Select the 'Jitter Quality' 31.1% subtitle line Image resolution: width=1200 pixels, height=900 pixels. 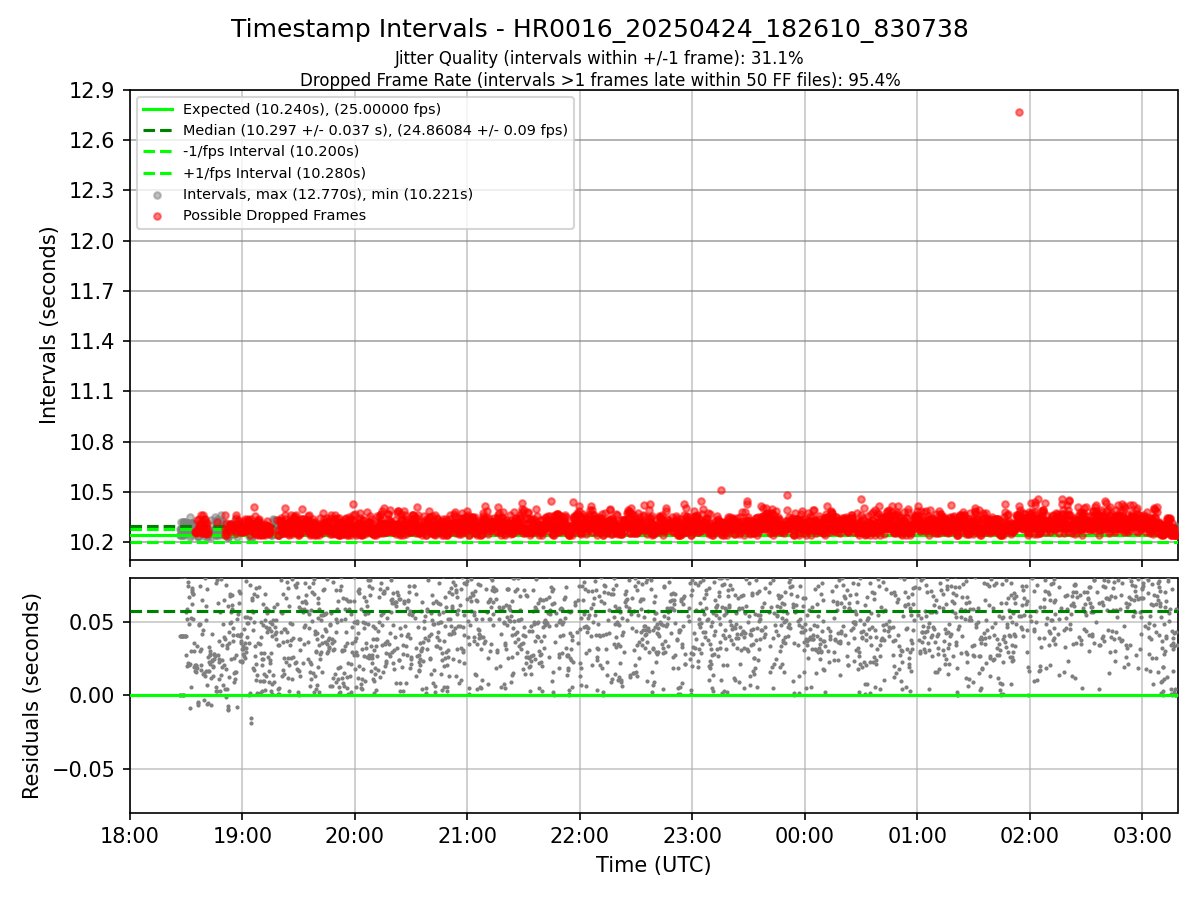[x=600, y=58]
